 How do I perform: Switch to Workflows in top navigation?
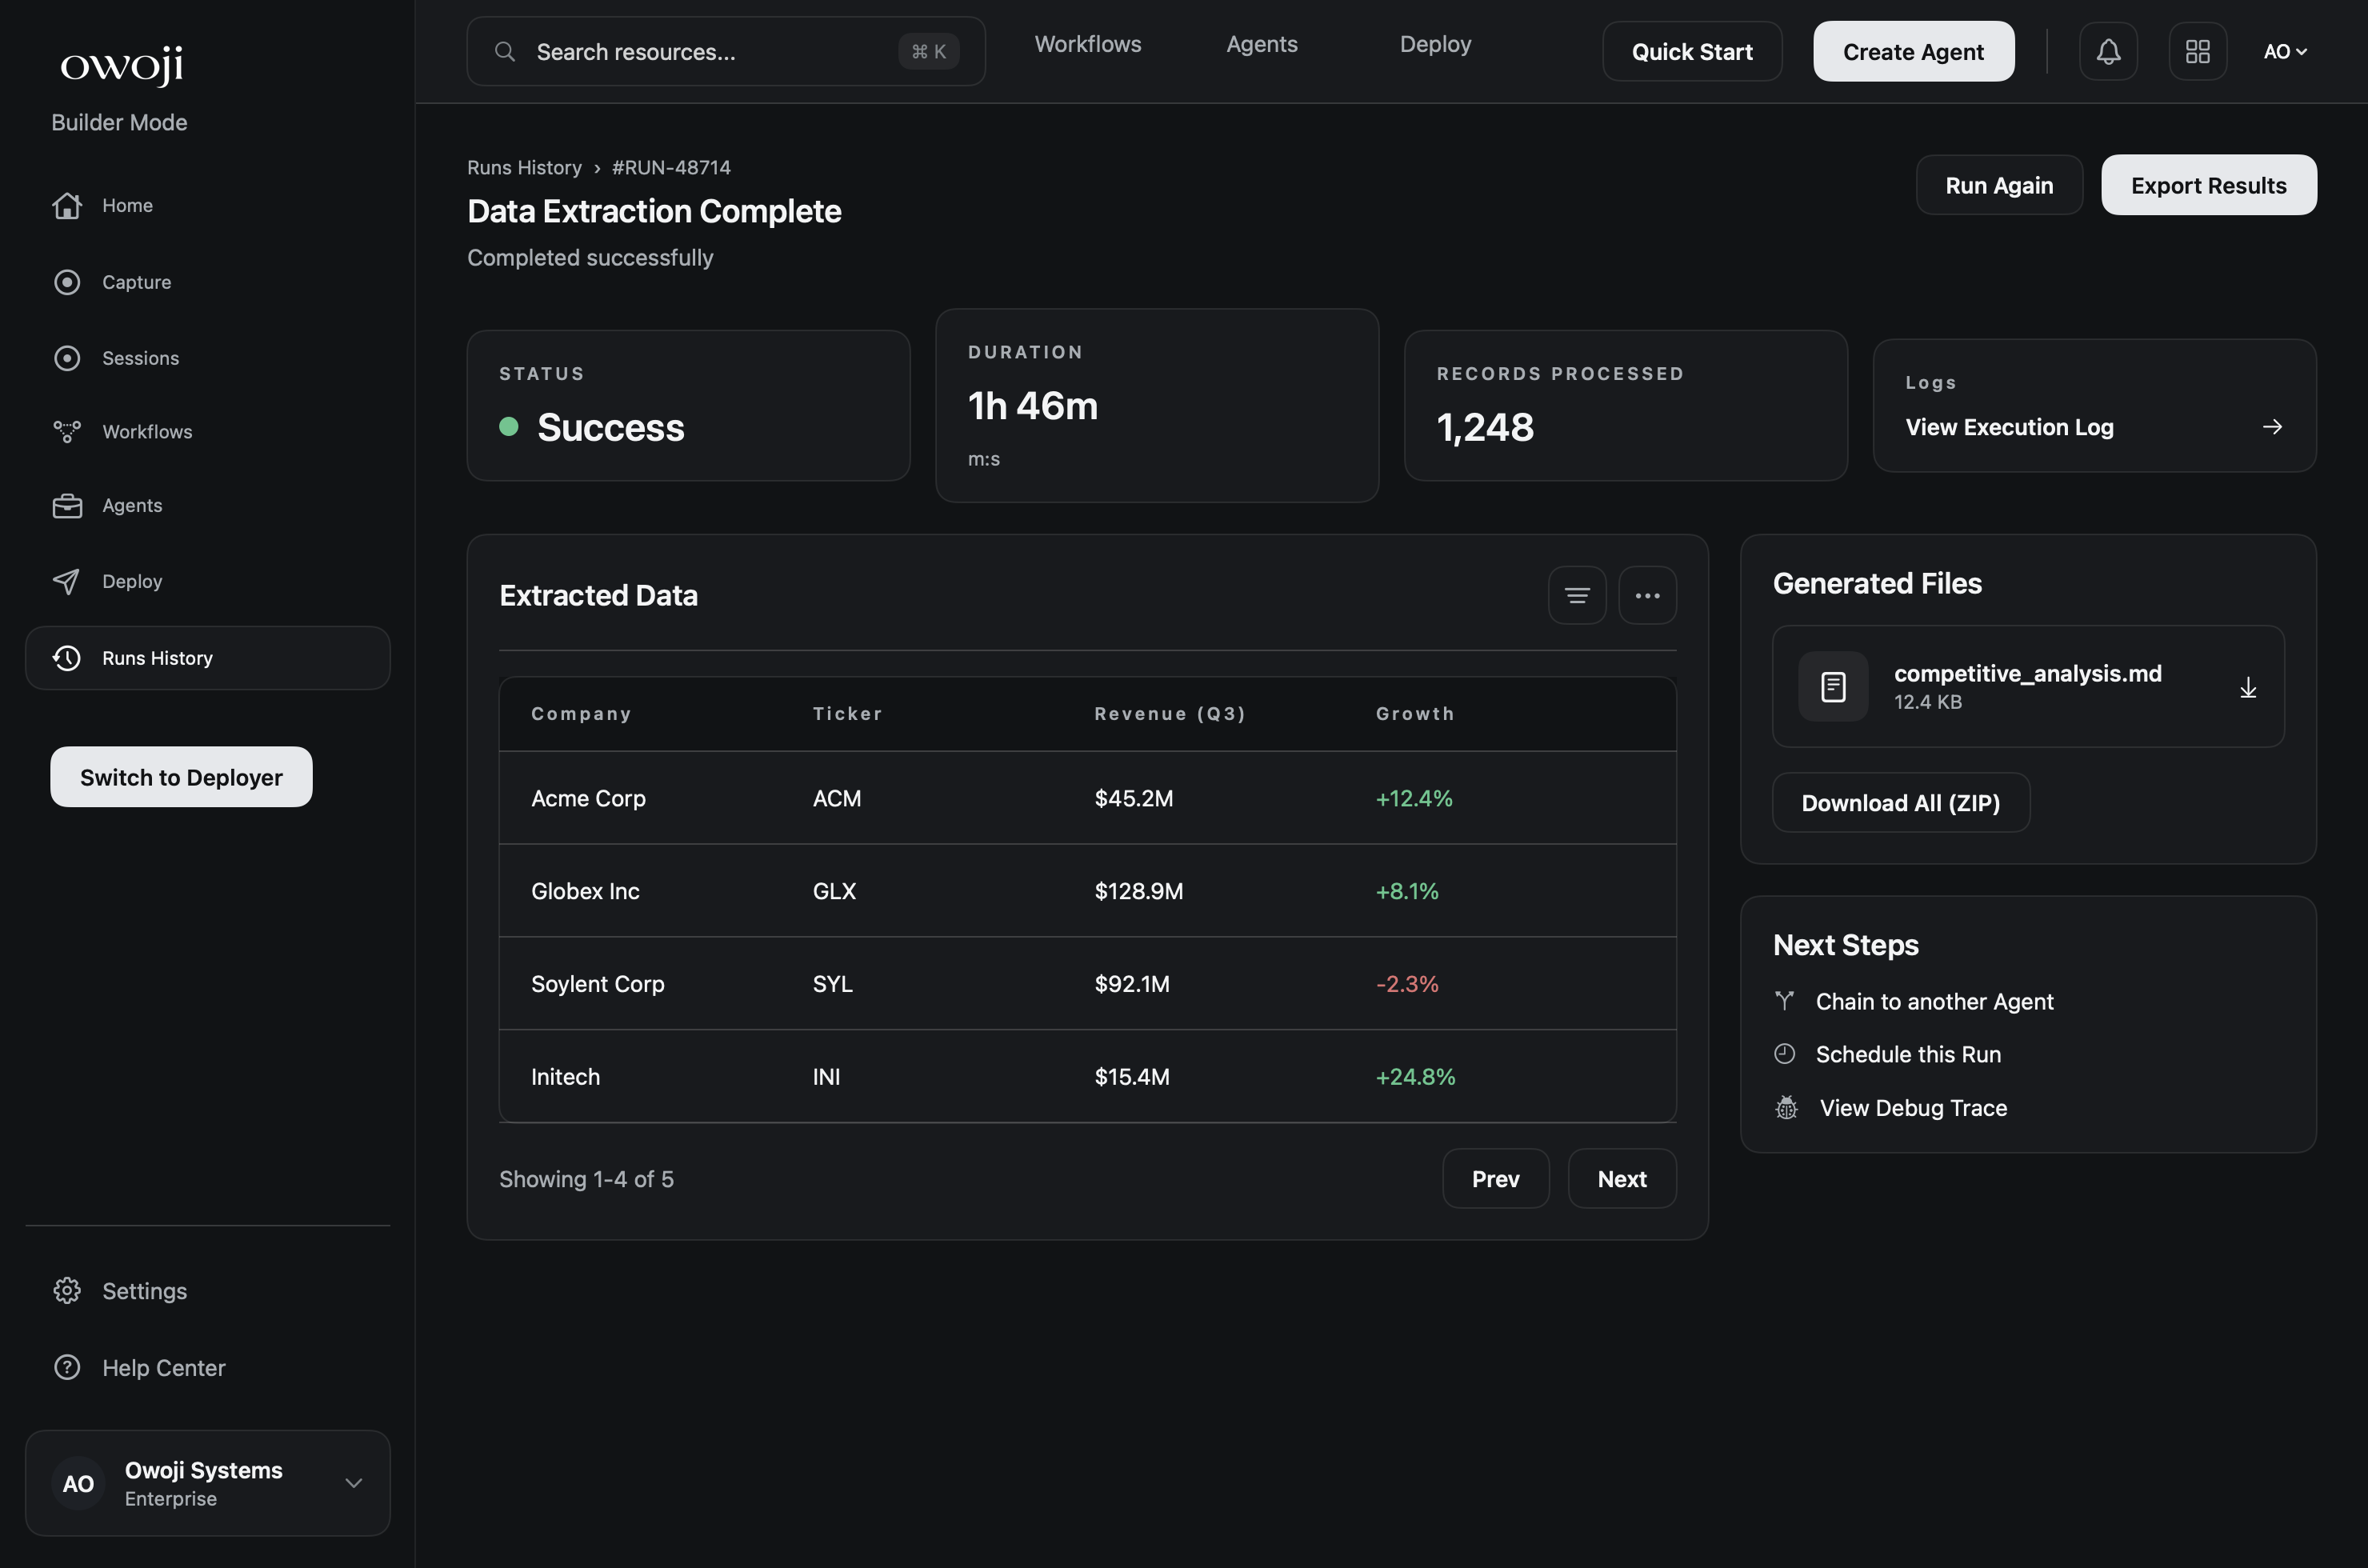1088,43
